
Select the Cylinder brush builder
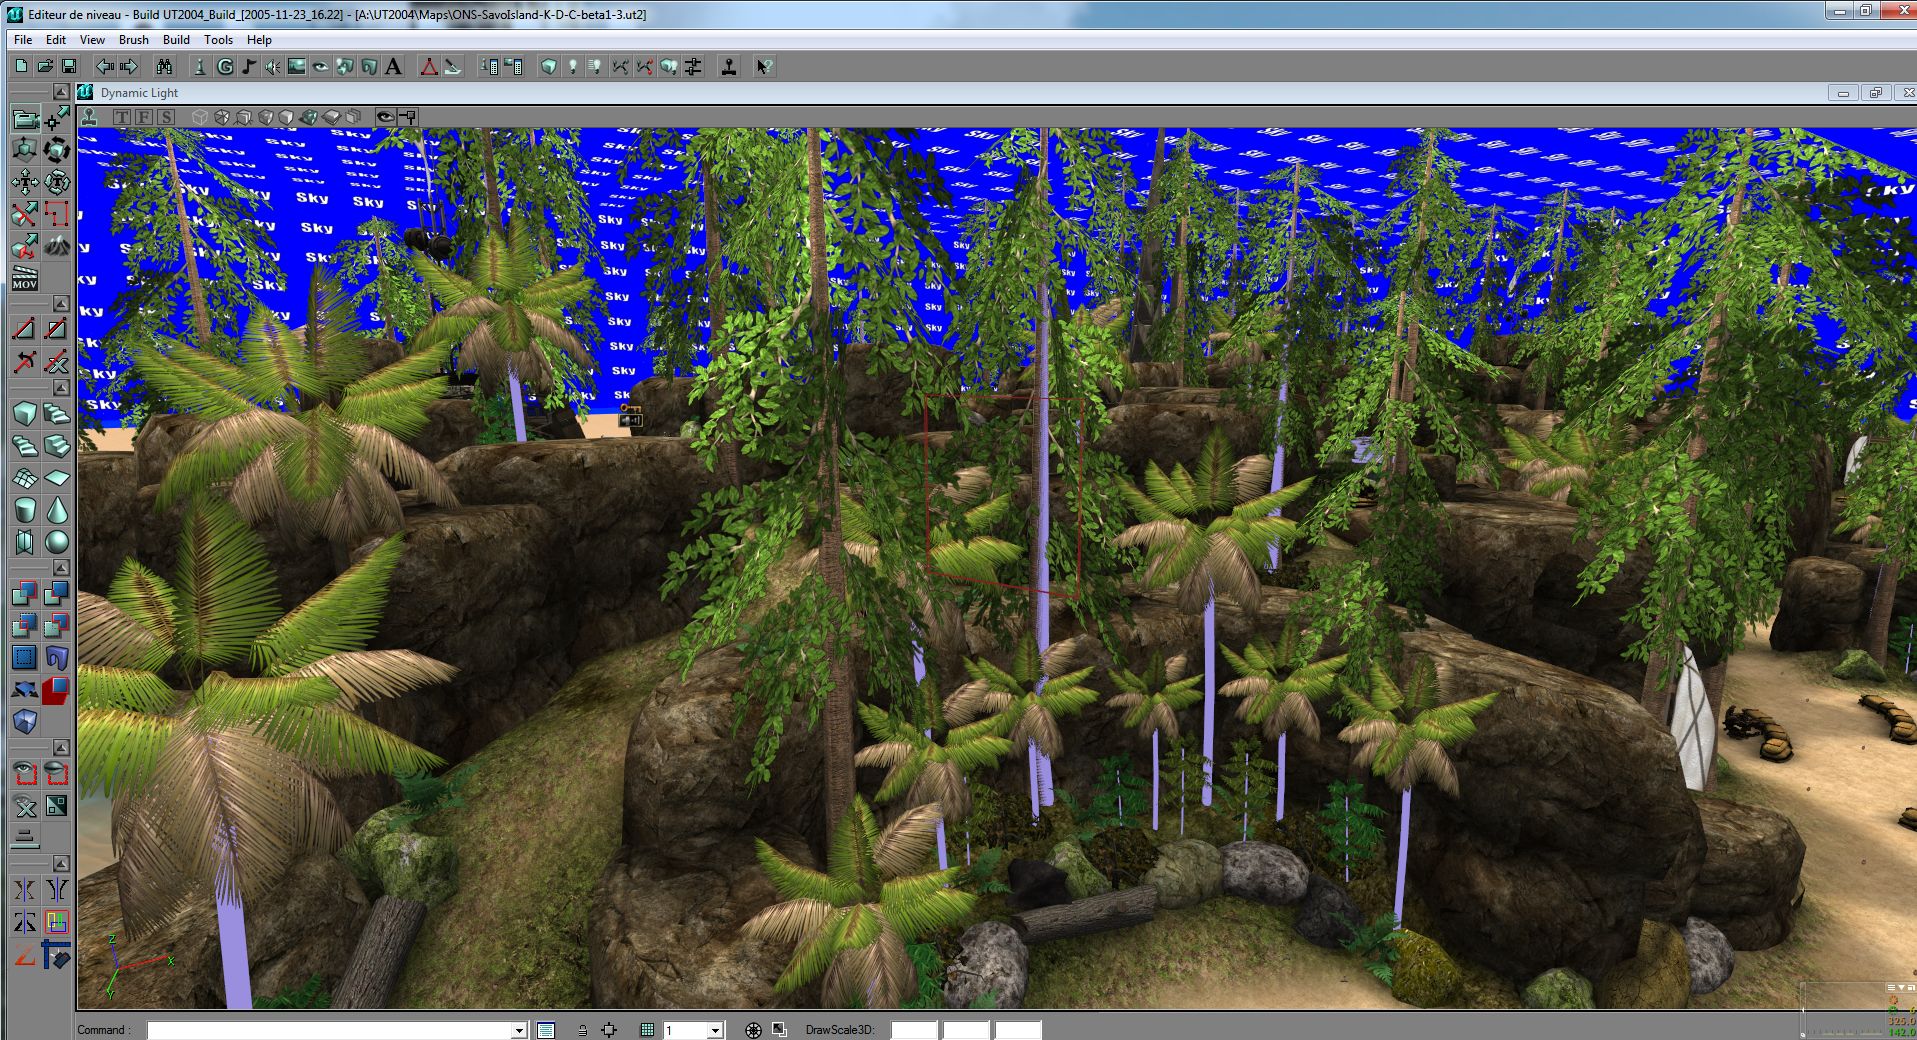[25, 510]
